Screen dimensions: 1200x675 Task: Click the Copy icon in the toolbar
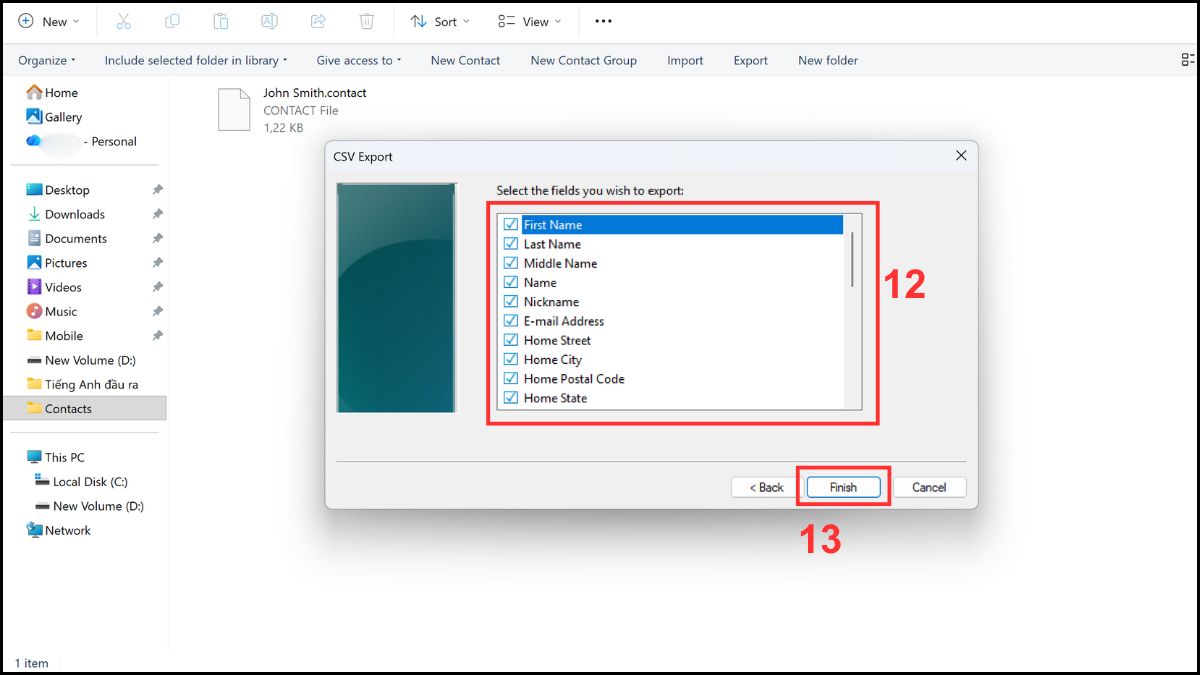point(172,20)
